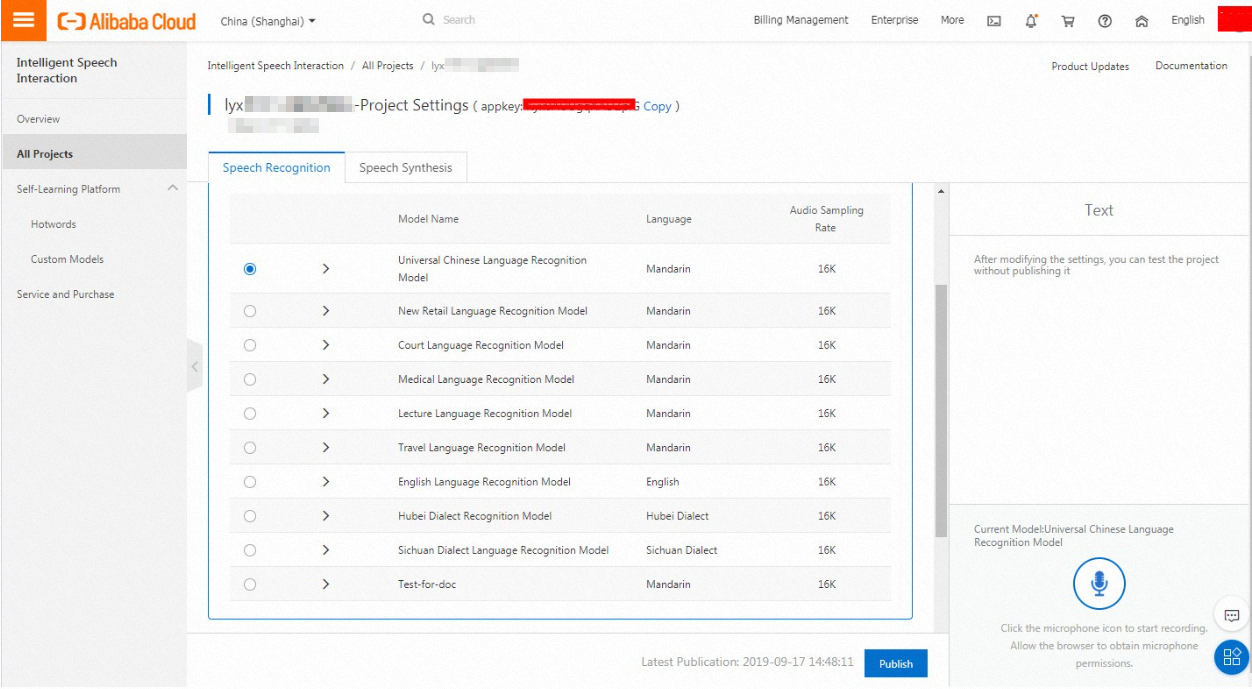Open the blue quick-access grid icon
Viewport: 1252px width, 689px height.
pyautogui.click(x=1232, y=657)
